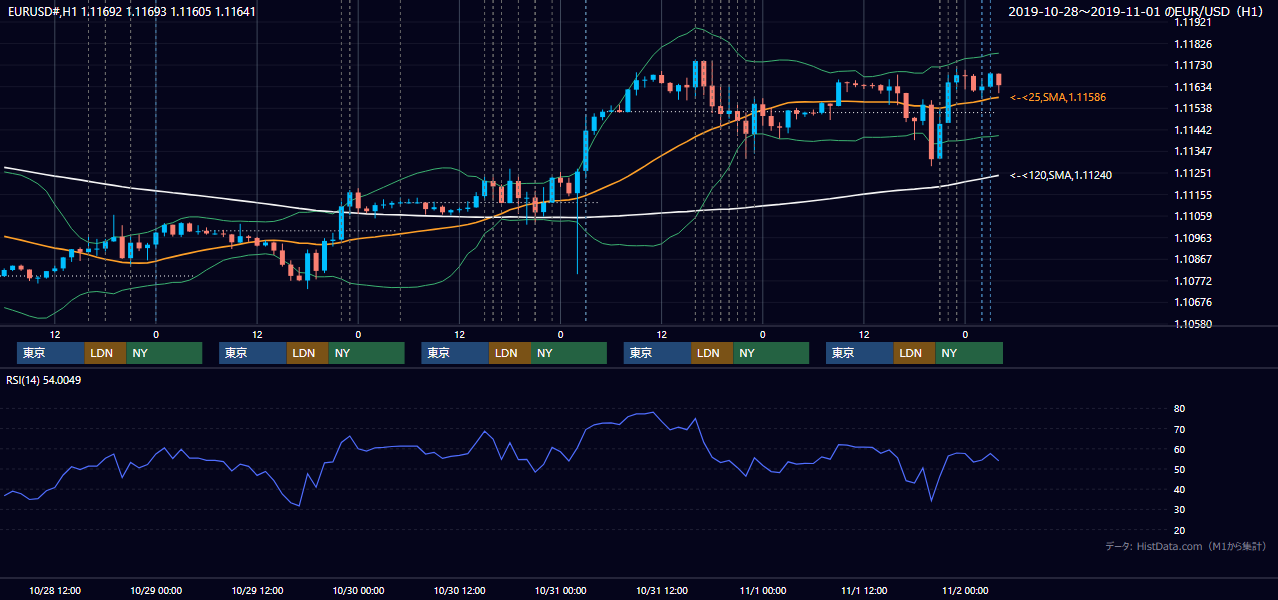Click RSI scale level 80
1278x600 pixels.
[x=1179, y=409]
